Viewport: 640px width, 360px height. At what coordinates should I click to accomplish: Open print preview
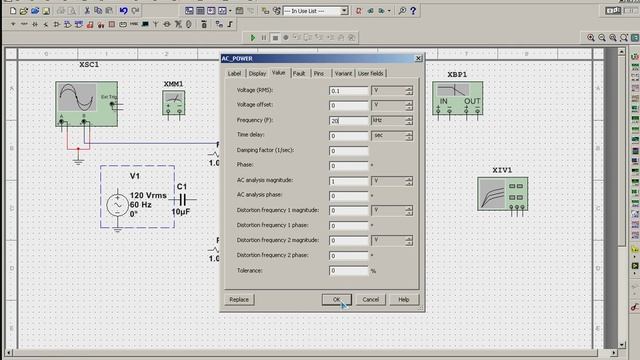[x=72, y=11]
